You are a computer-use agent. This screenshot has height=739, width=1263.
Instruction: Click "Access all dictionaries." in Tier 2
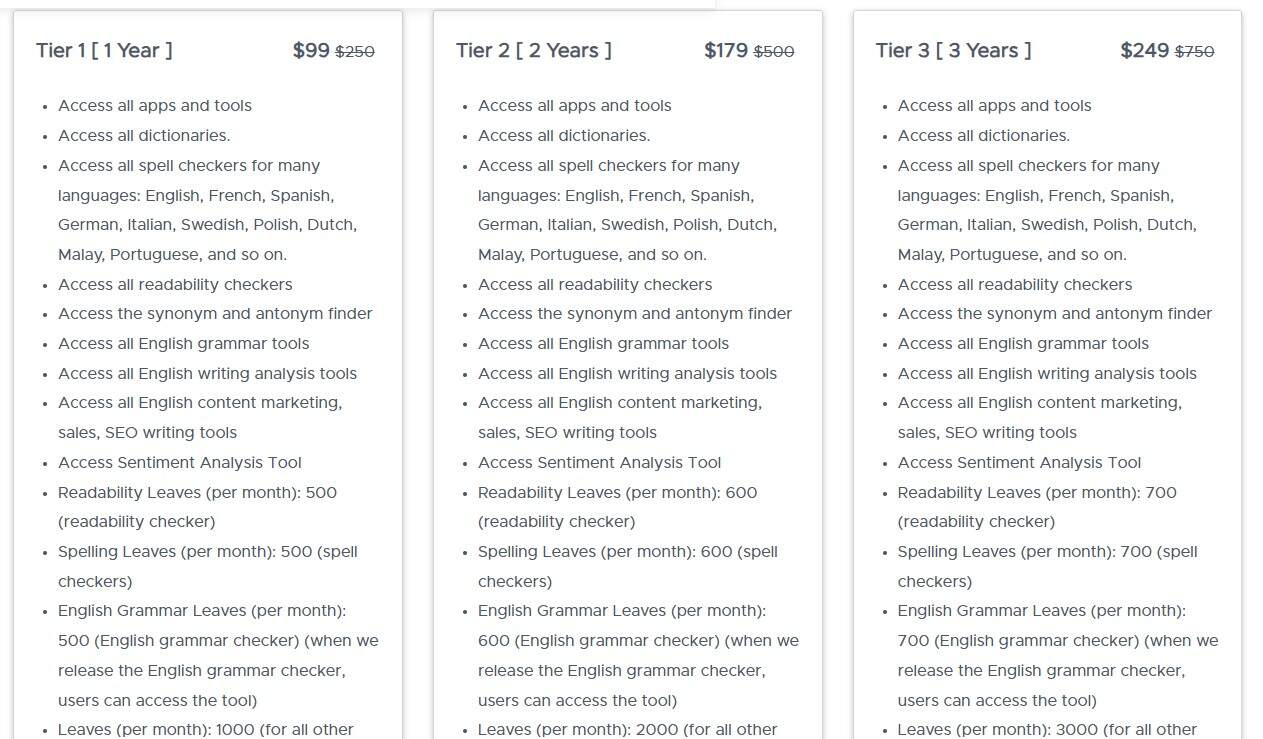click(564, 135)
